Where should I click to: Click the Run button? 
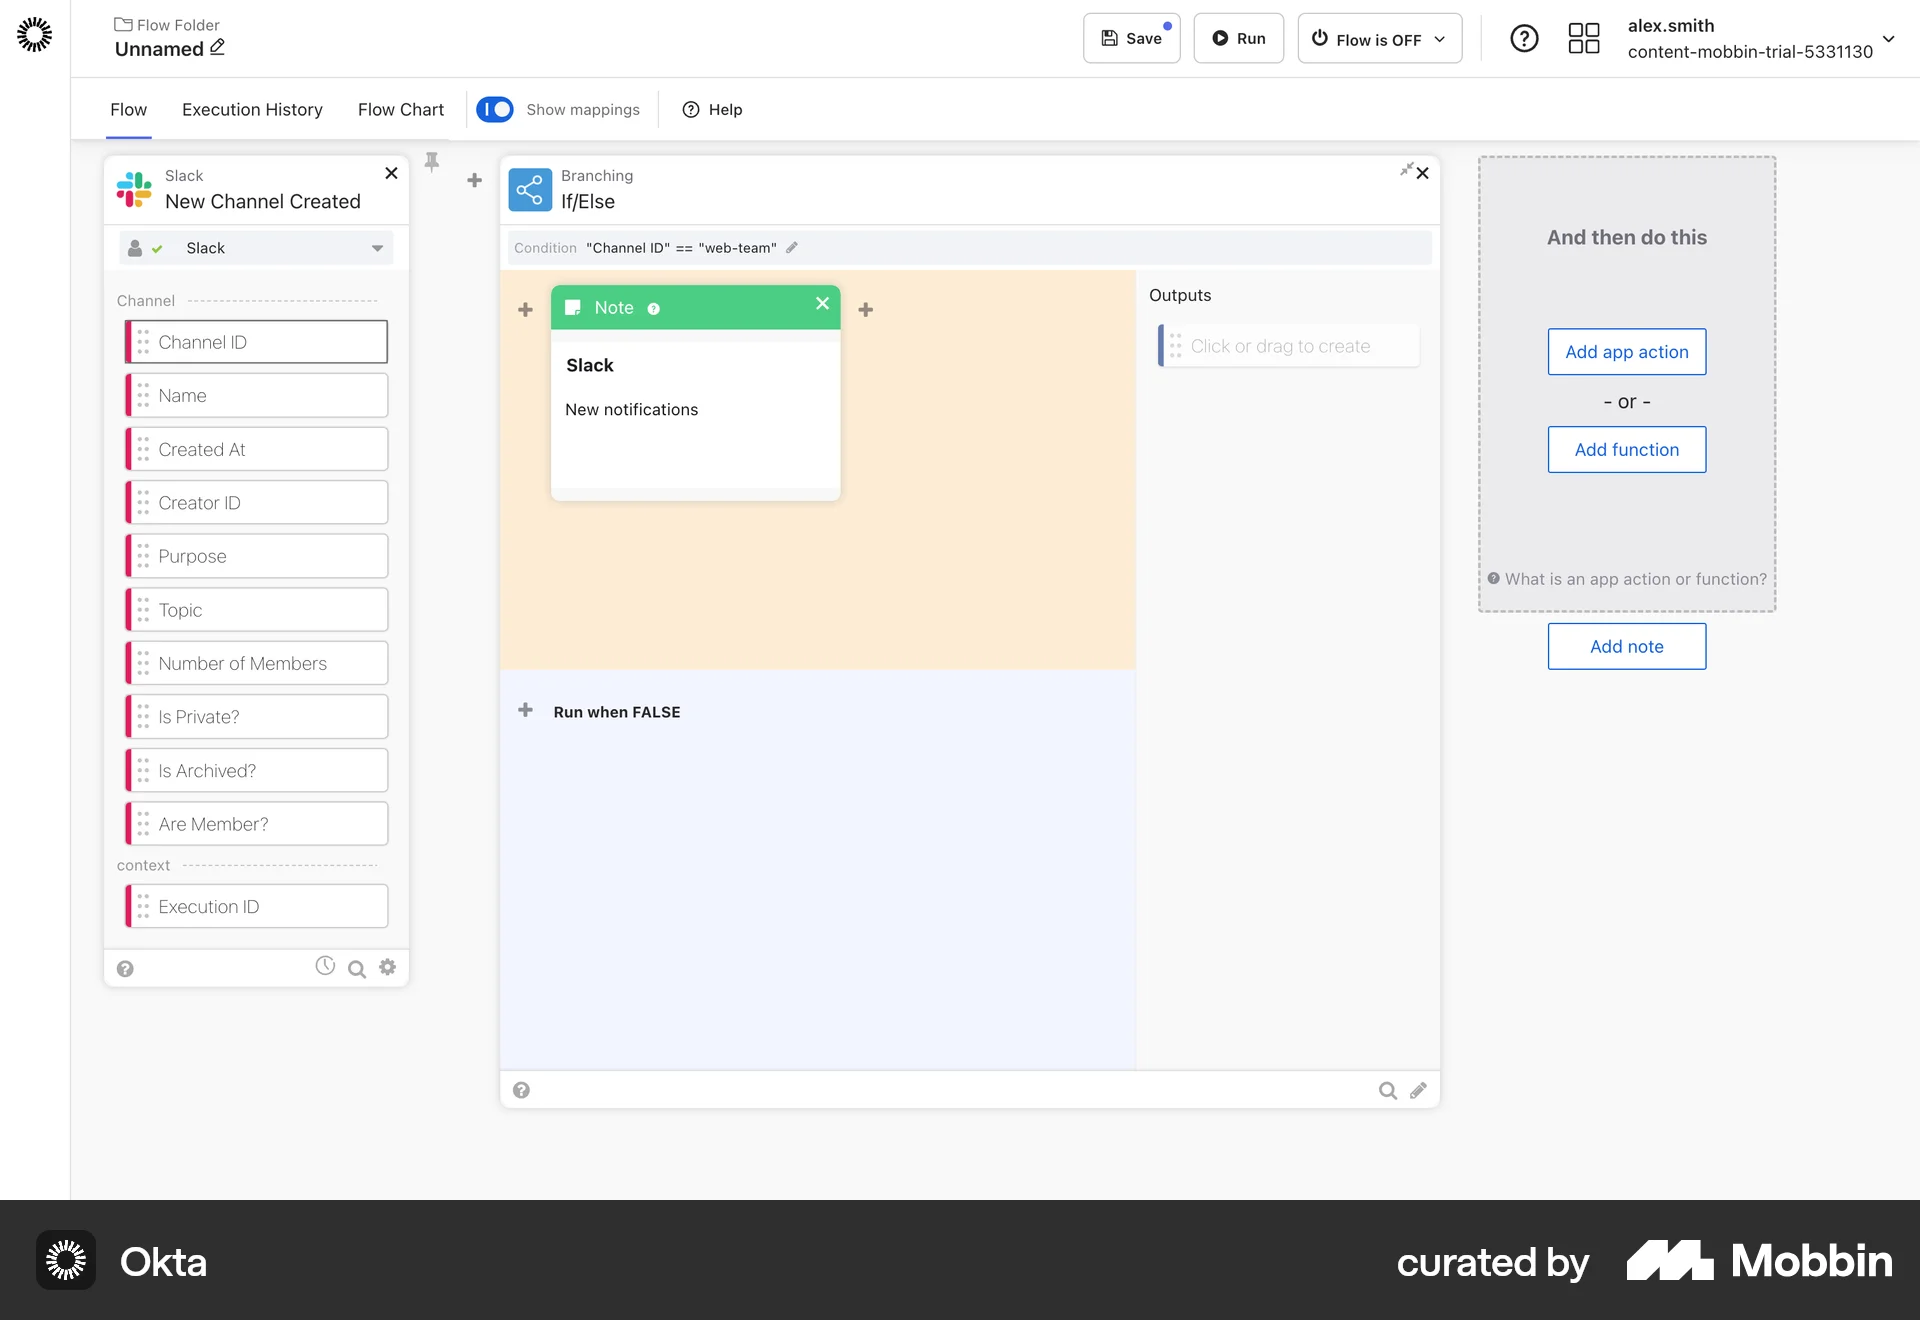click(x=1238, y=38)
